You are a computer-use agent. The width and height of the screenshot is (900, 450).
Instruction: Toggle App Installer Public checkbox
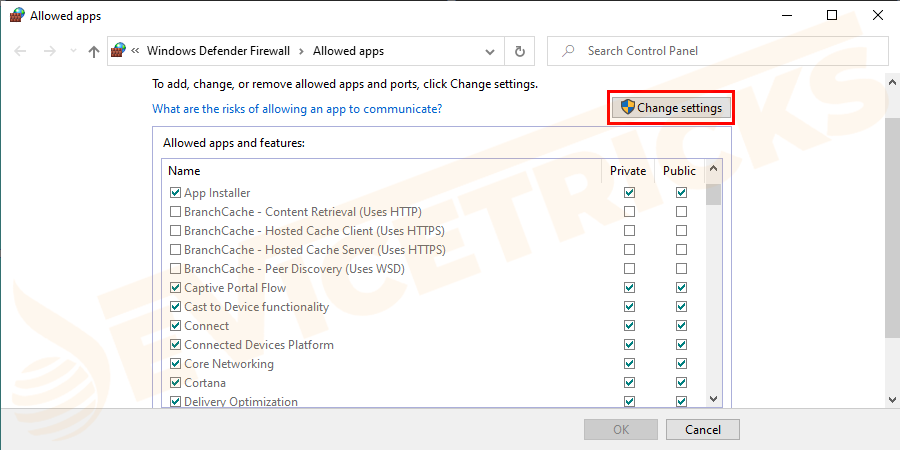click(681, 192)
